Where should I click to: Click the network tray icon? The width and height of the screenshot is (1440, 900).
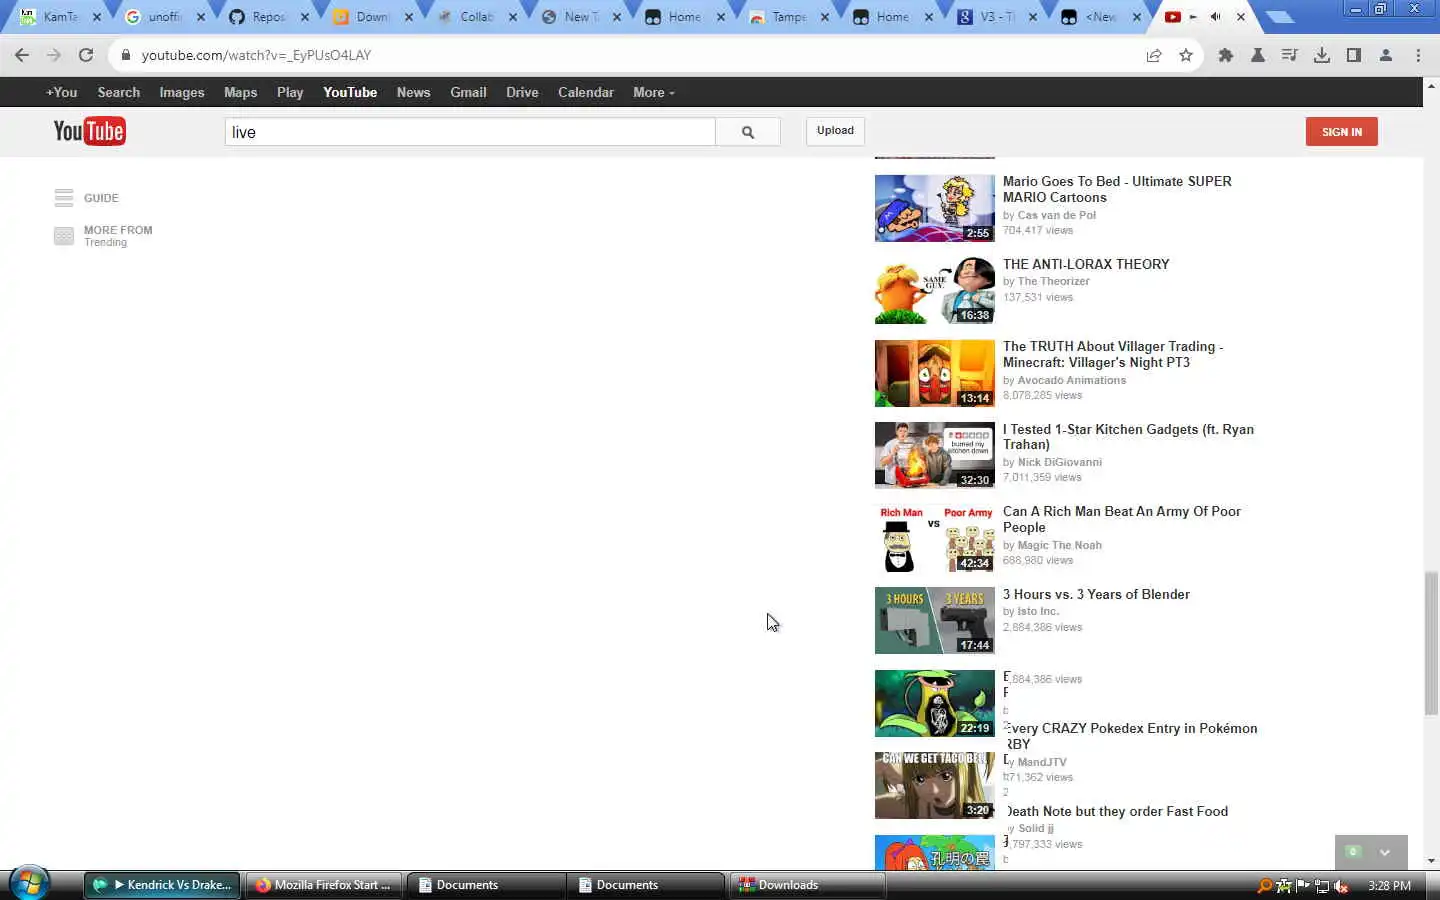pyautogui.click(x=1322, y=885)
